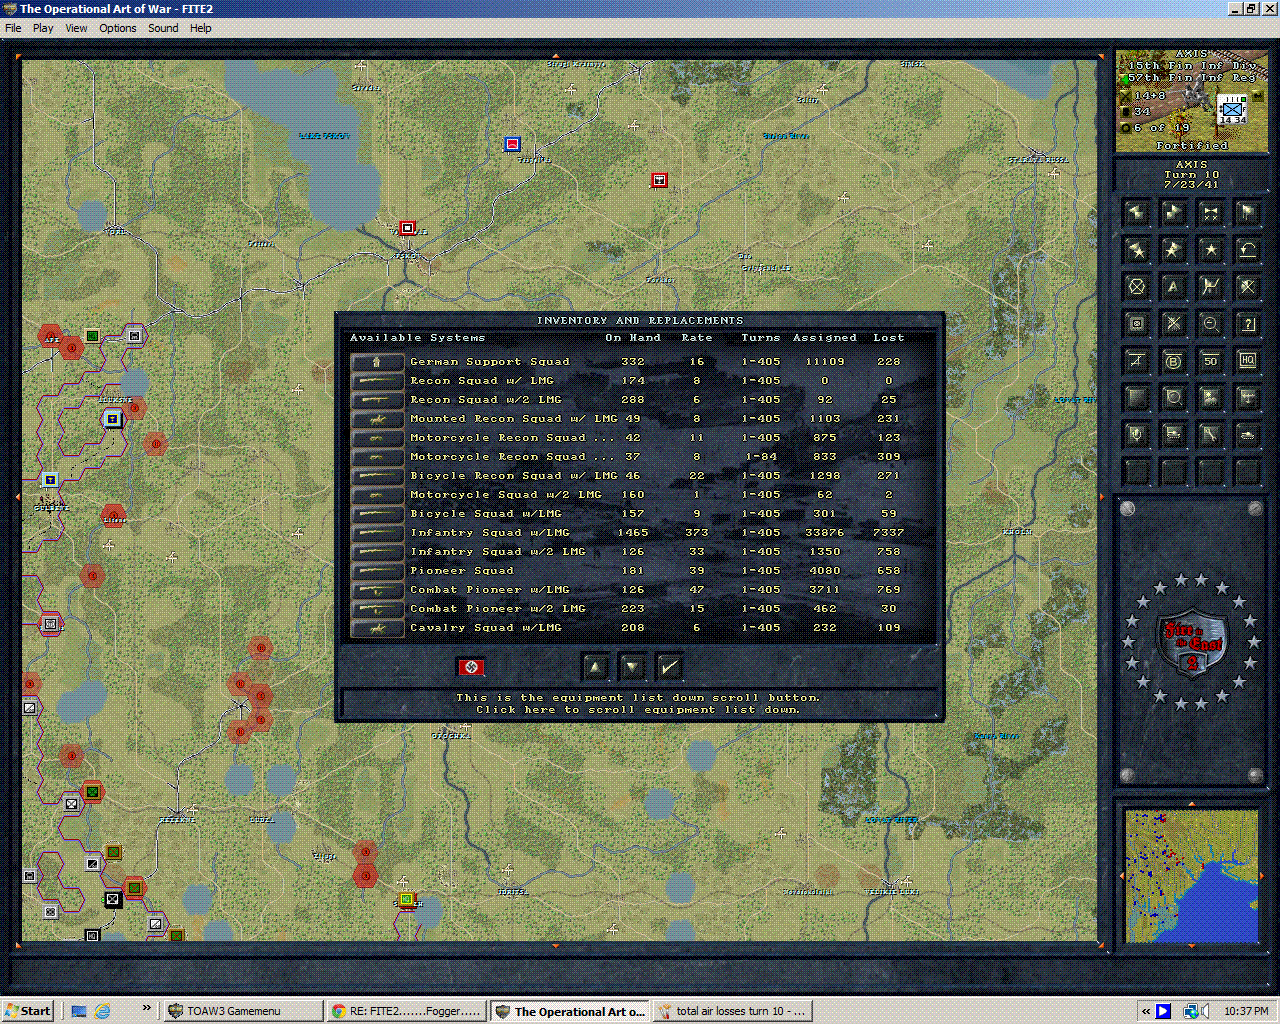1280x1024 pixels.
Task: Click the single star icon in the control panel
Action: pyautogui.click(x=1211, y=250)
